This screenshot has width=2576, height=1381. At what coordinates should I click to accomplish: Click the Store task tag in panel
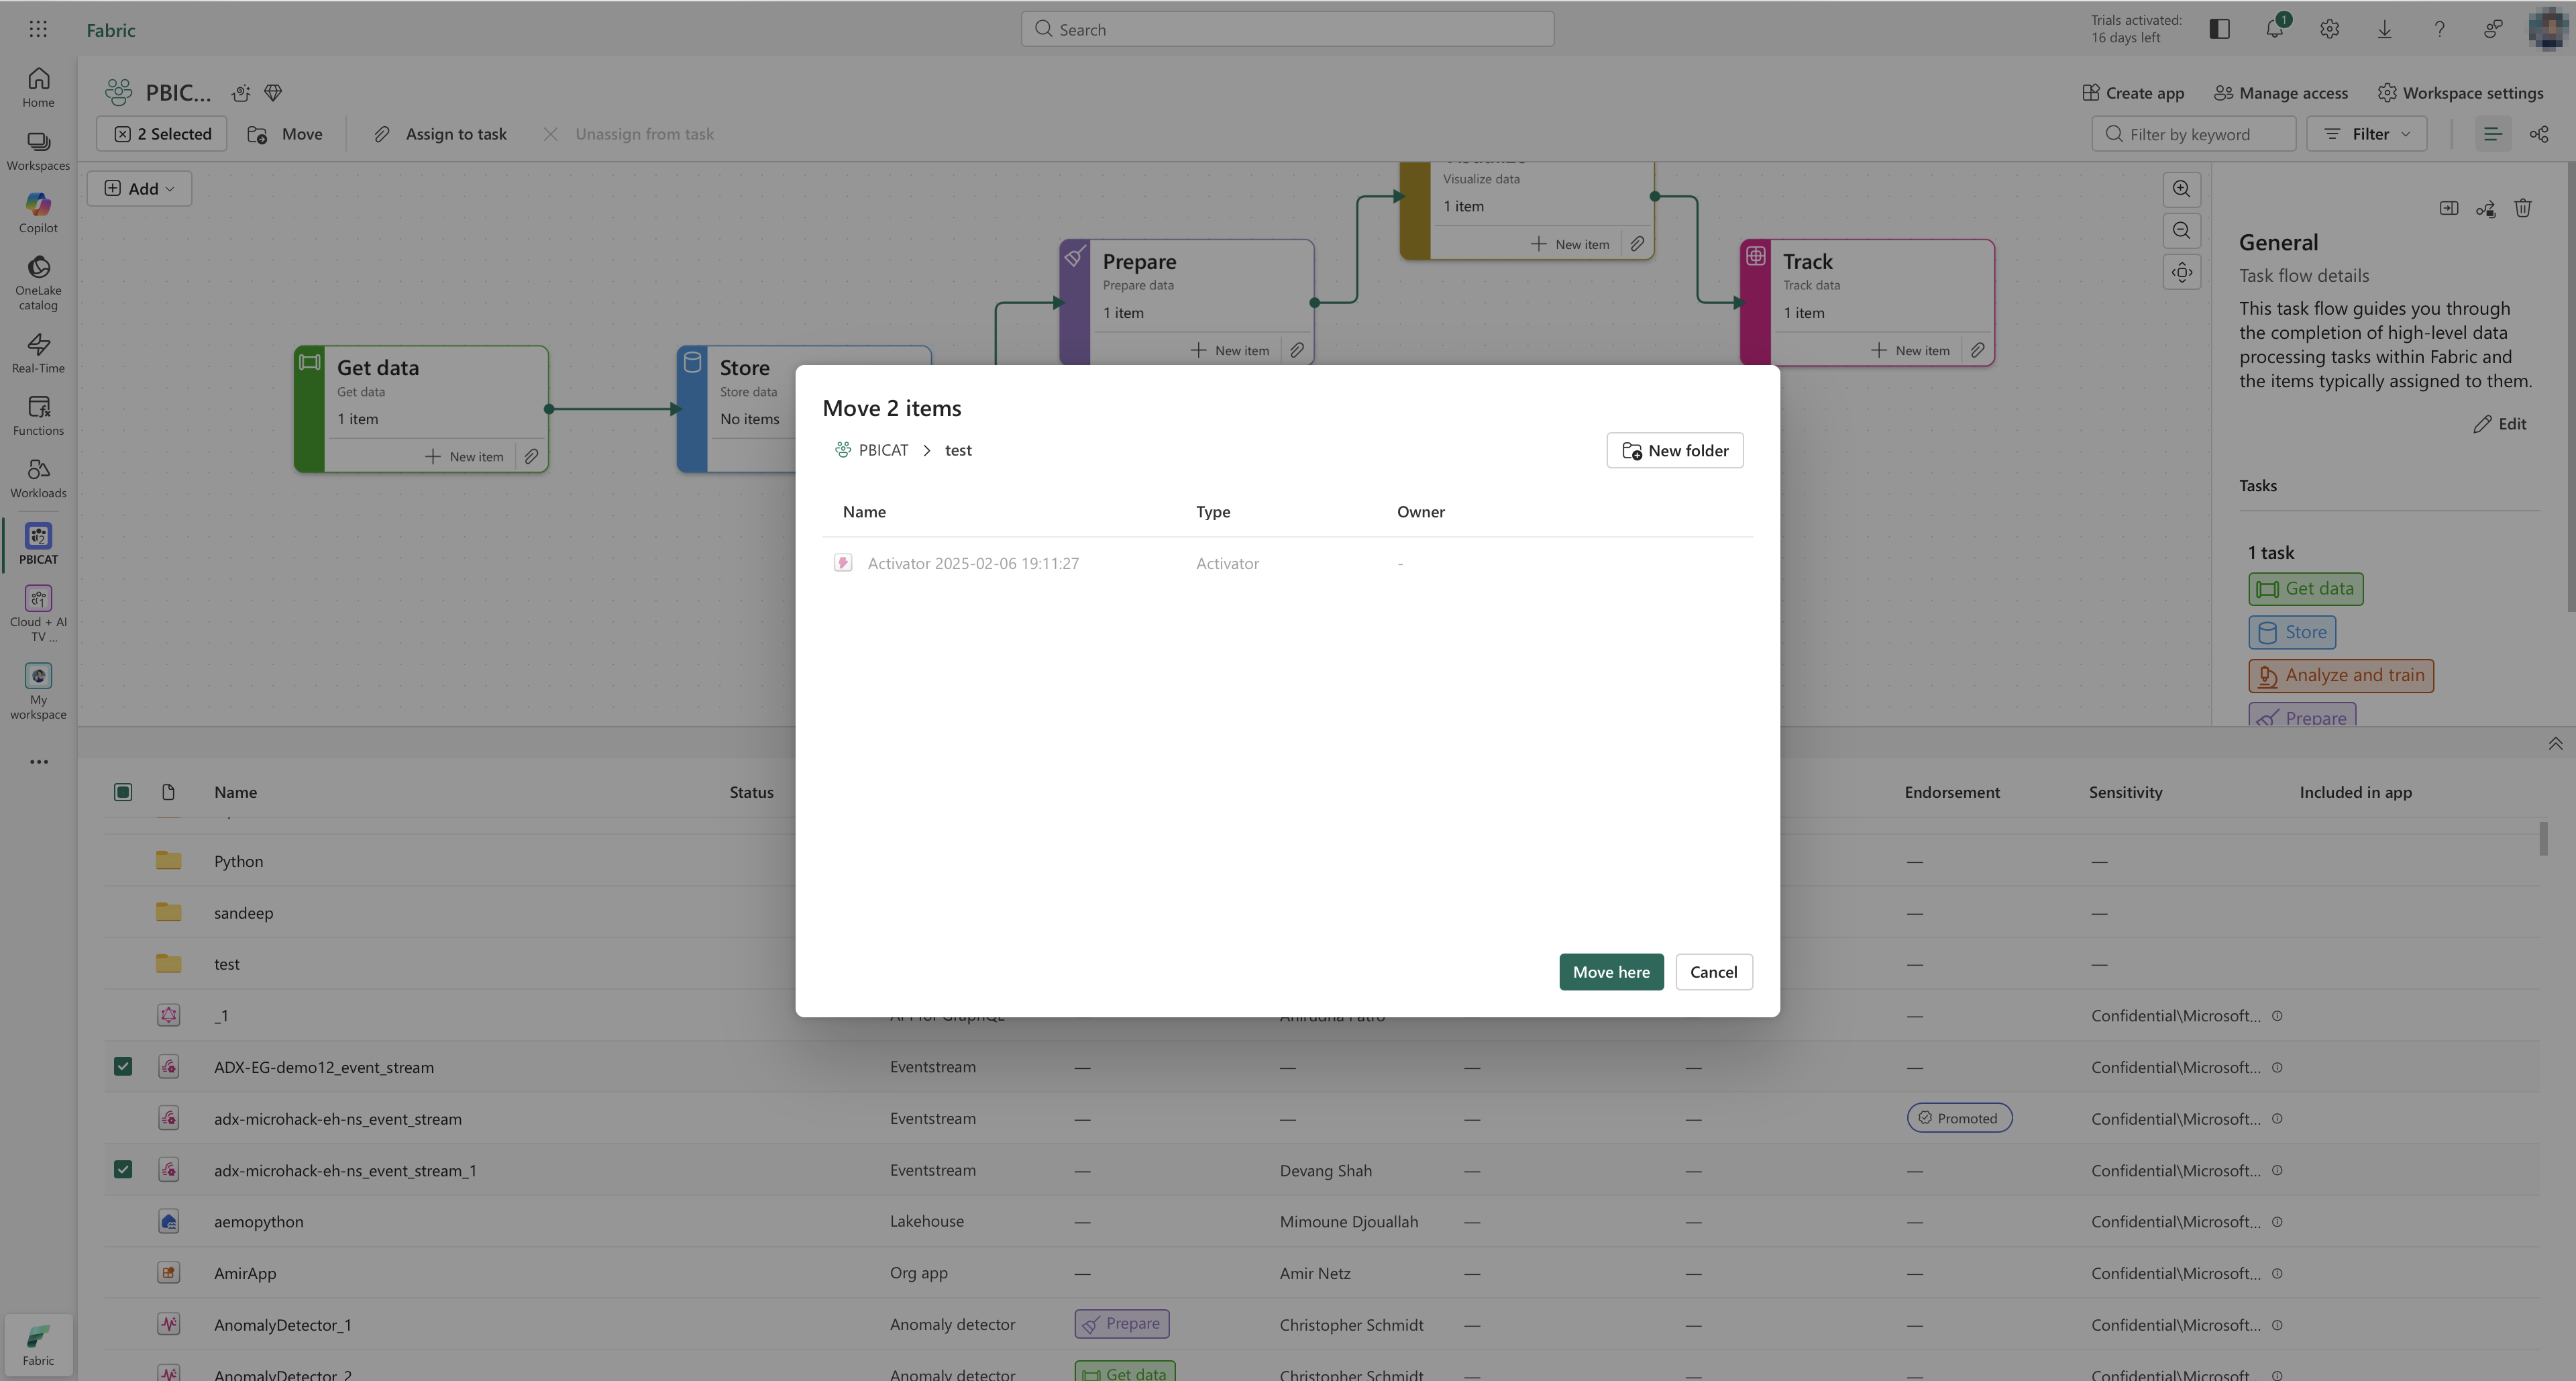2291,632
